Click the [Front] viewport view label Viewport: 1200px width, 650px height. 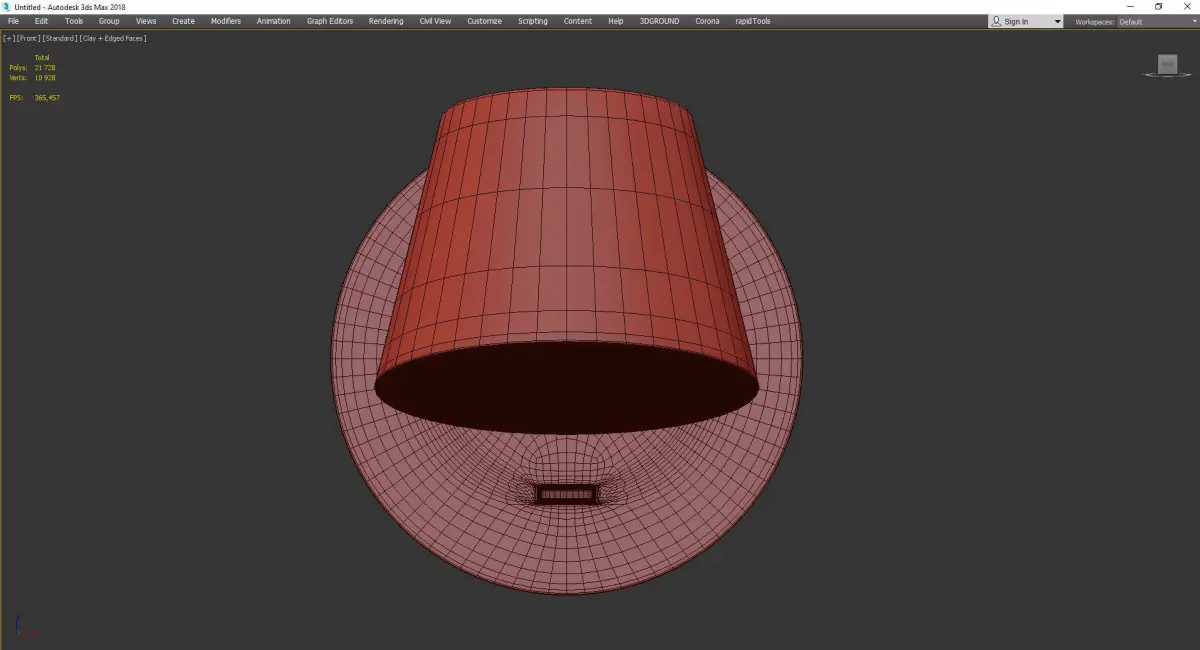pos(28,38)
